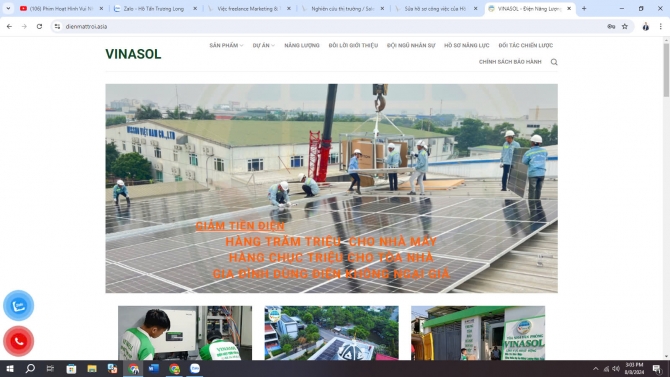Click the GIẢM TIỀN ĐIỆN banner link

coord(240,226)
